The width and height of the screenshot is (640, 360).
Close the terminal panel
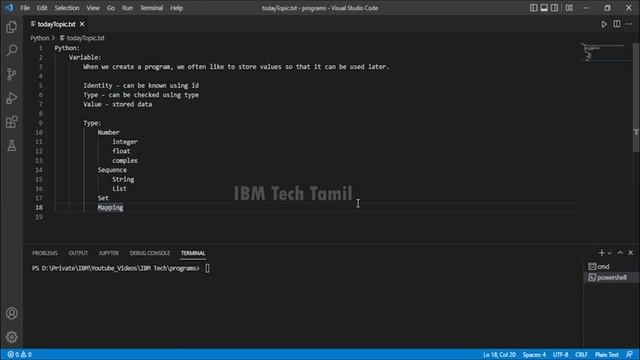(631, 253)
